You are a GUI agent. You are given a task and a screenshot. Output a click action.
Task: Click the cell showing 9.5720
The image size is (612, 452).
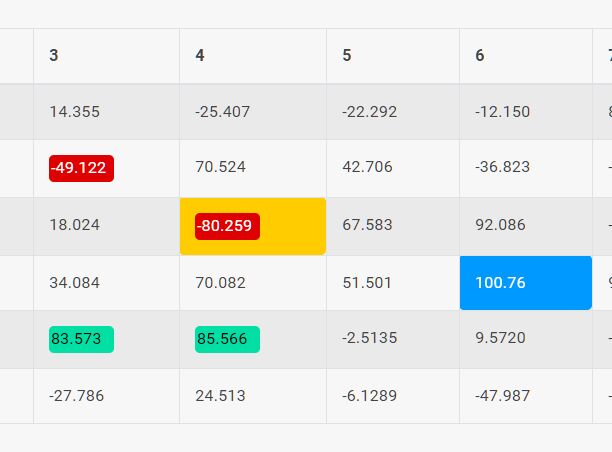click(x=526, y=340)
